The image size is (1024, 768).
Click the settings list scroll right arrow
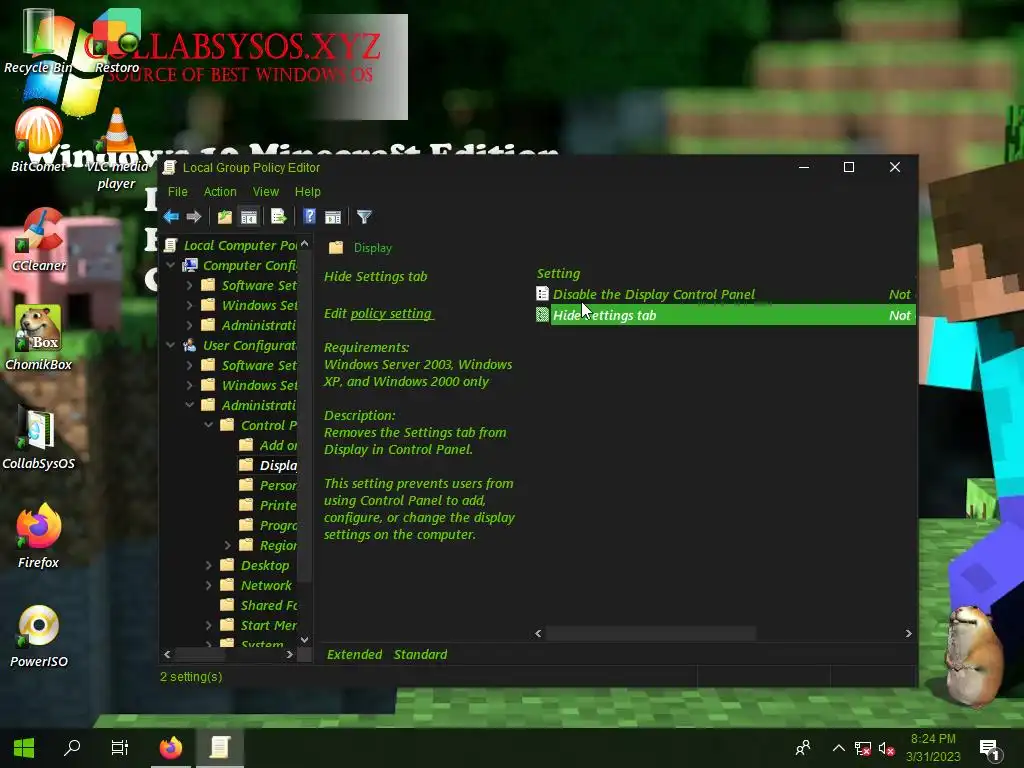[908, 633]
